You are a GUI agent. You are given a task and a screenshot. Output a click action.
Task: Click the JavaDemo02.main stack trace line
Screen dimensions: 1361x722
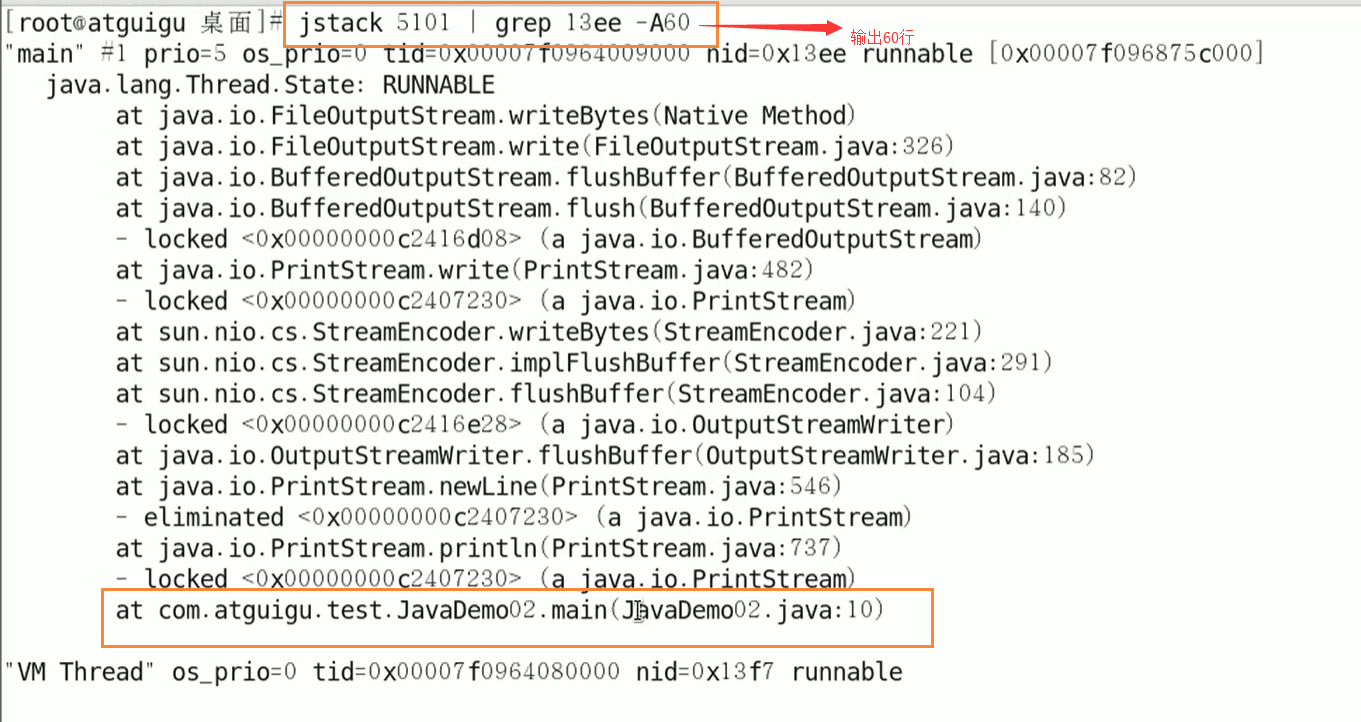point(500,610)
